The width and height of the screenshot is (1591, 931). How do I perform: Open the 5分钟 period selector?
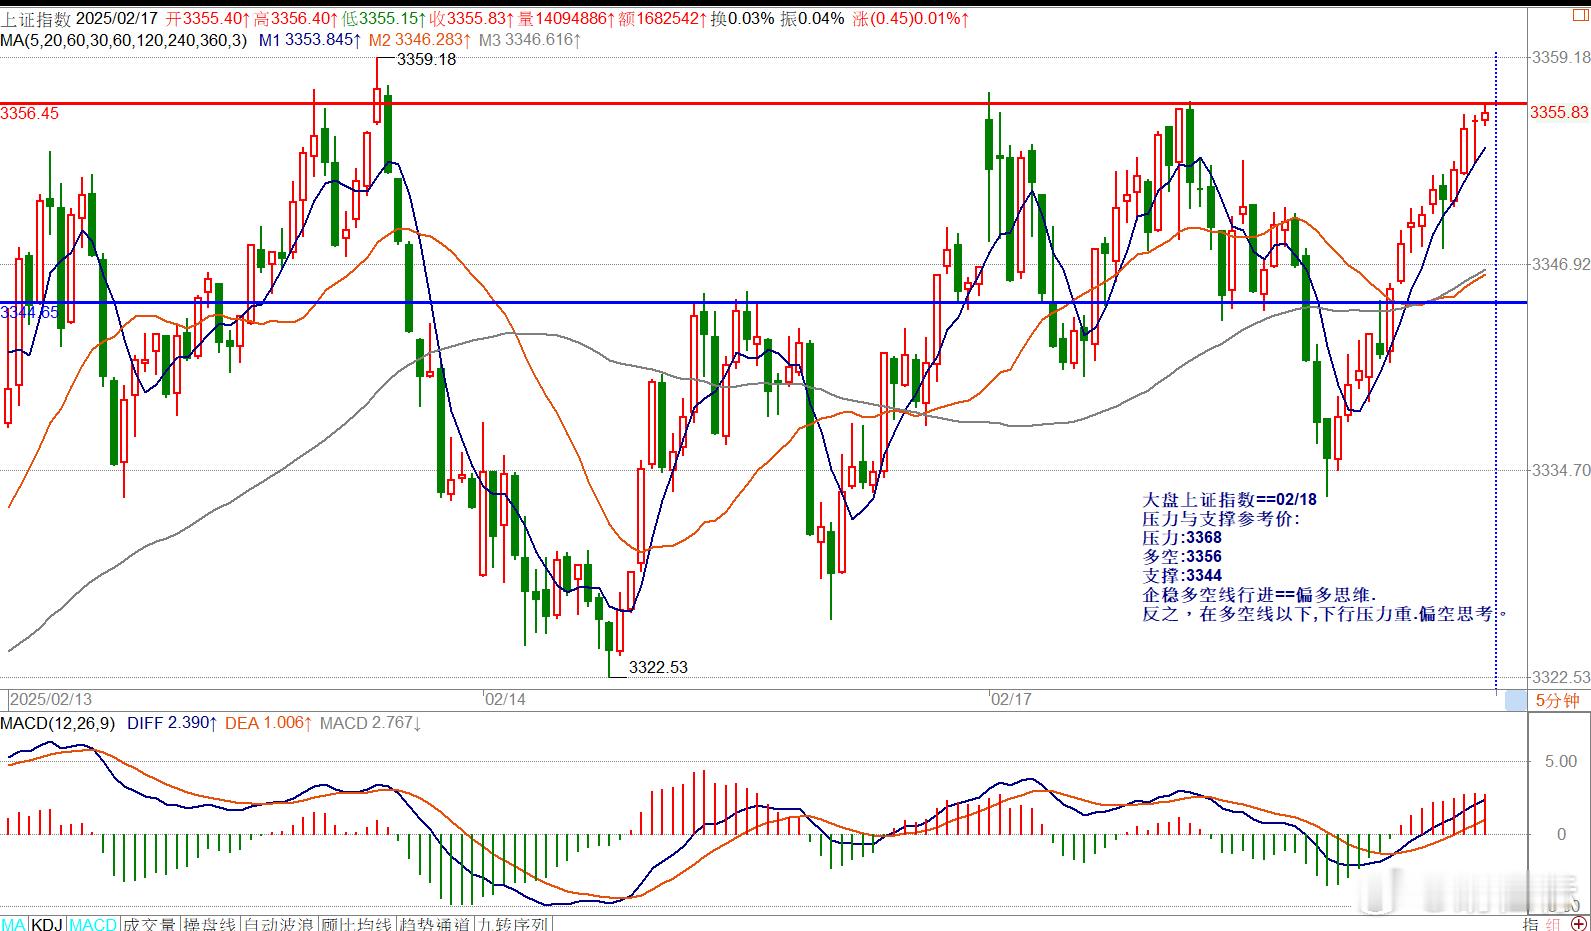[x=1558, y=700]
